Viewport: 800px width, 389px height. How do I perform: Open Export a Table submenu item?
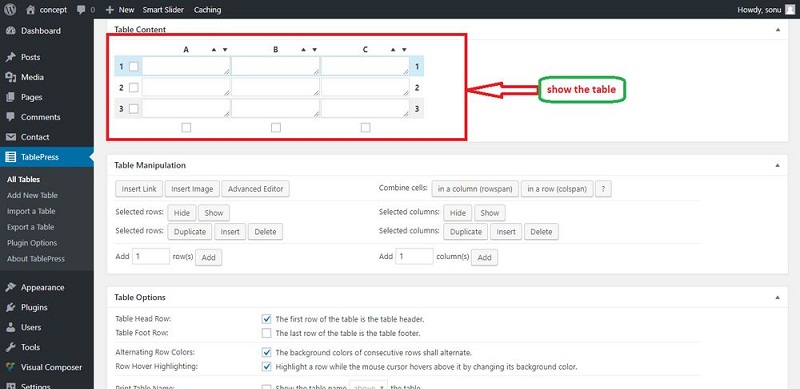31,227
